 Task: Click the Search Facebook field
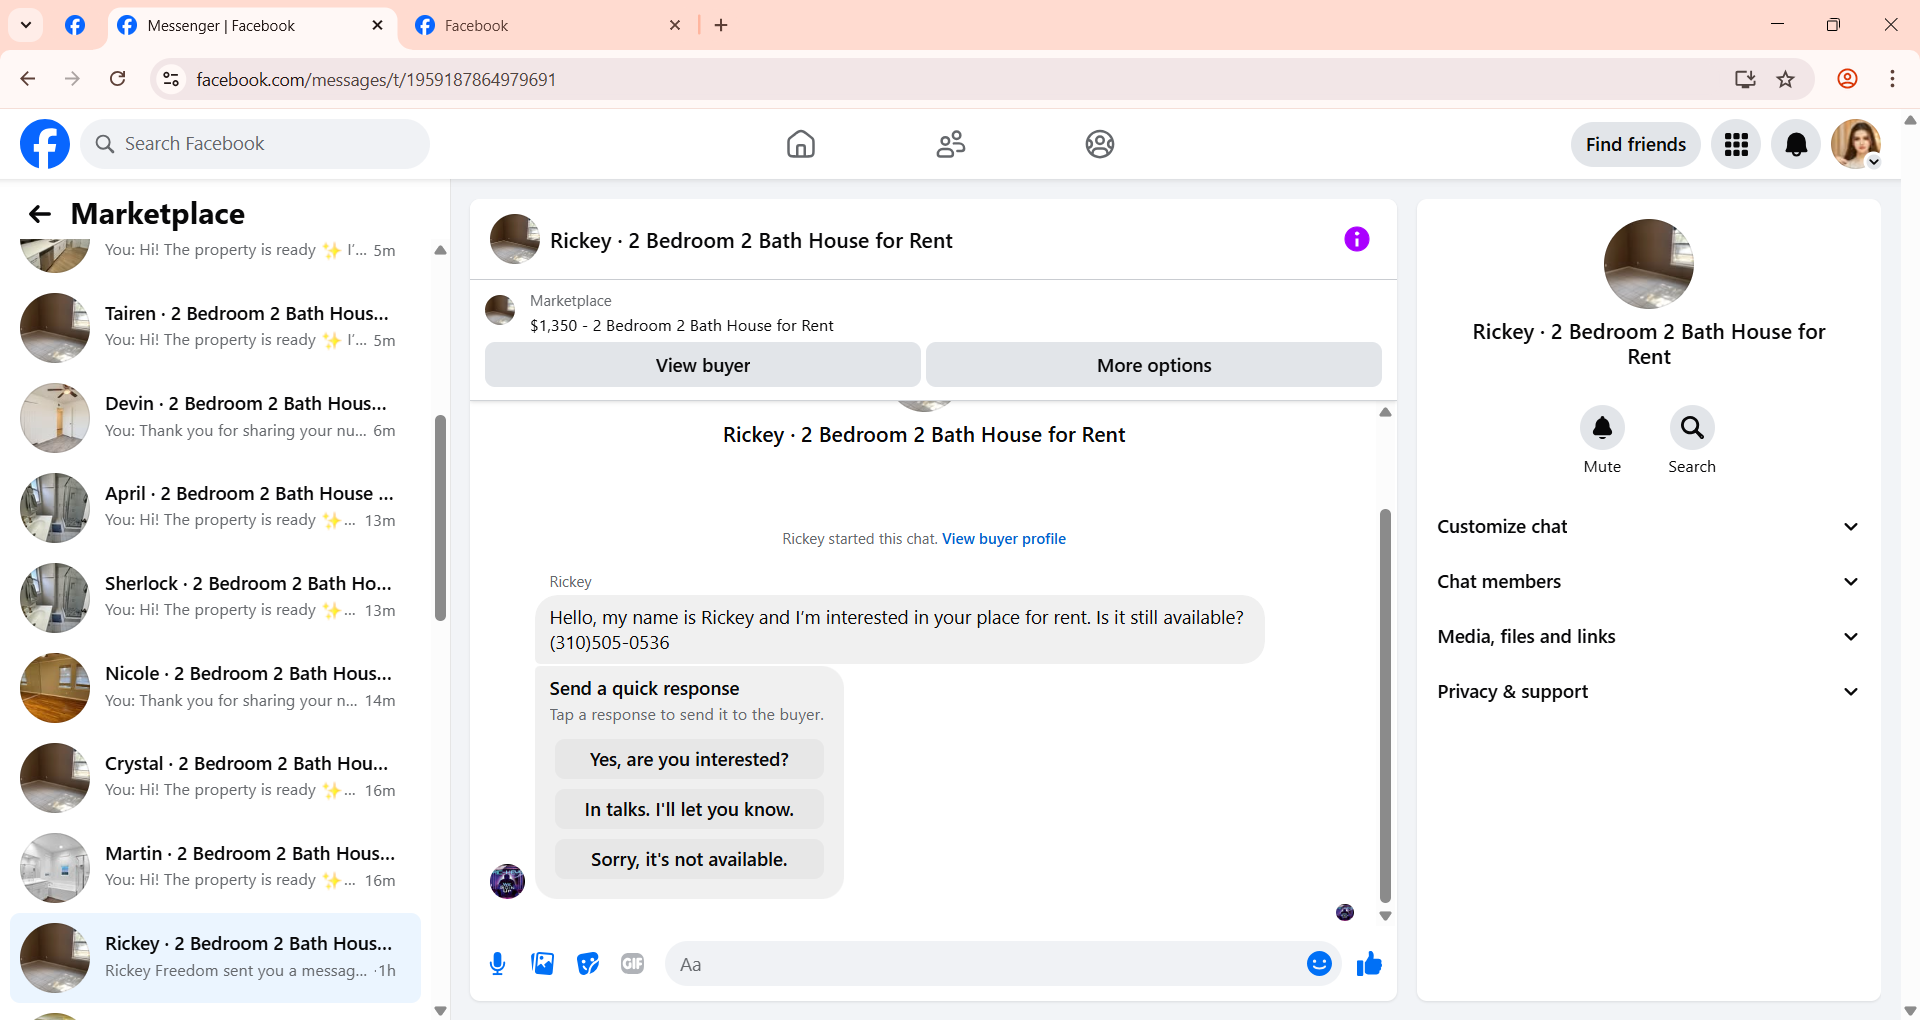pyautogui.click(x=255, y=144)
